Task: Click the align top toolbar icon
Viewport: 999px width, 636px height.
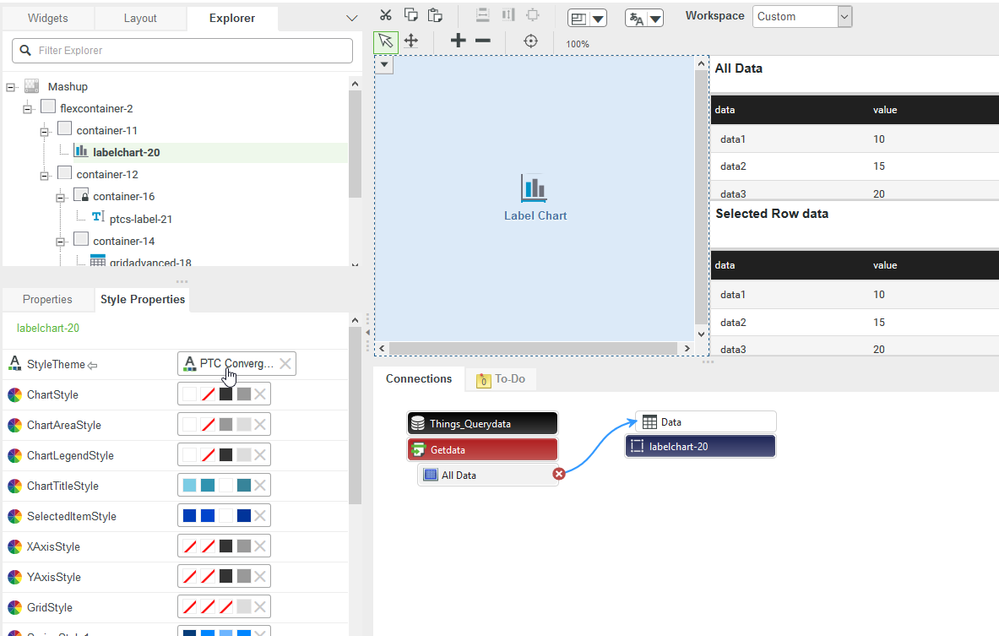Action: tap(482, 15)
